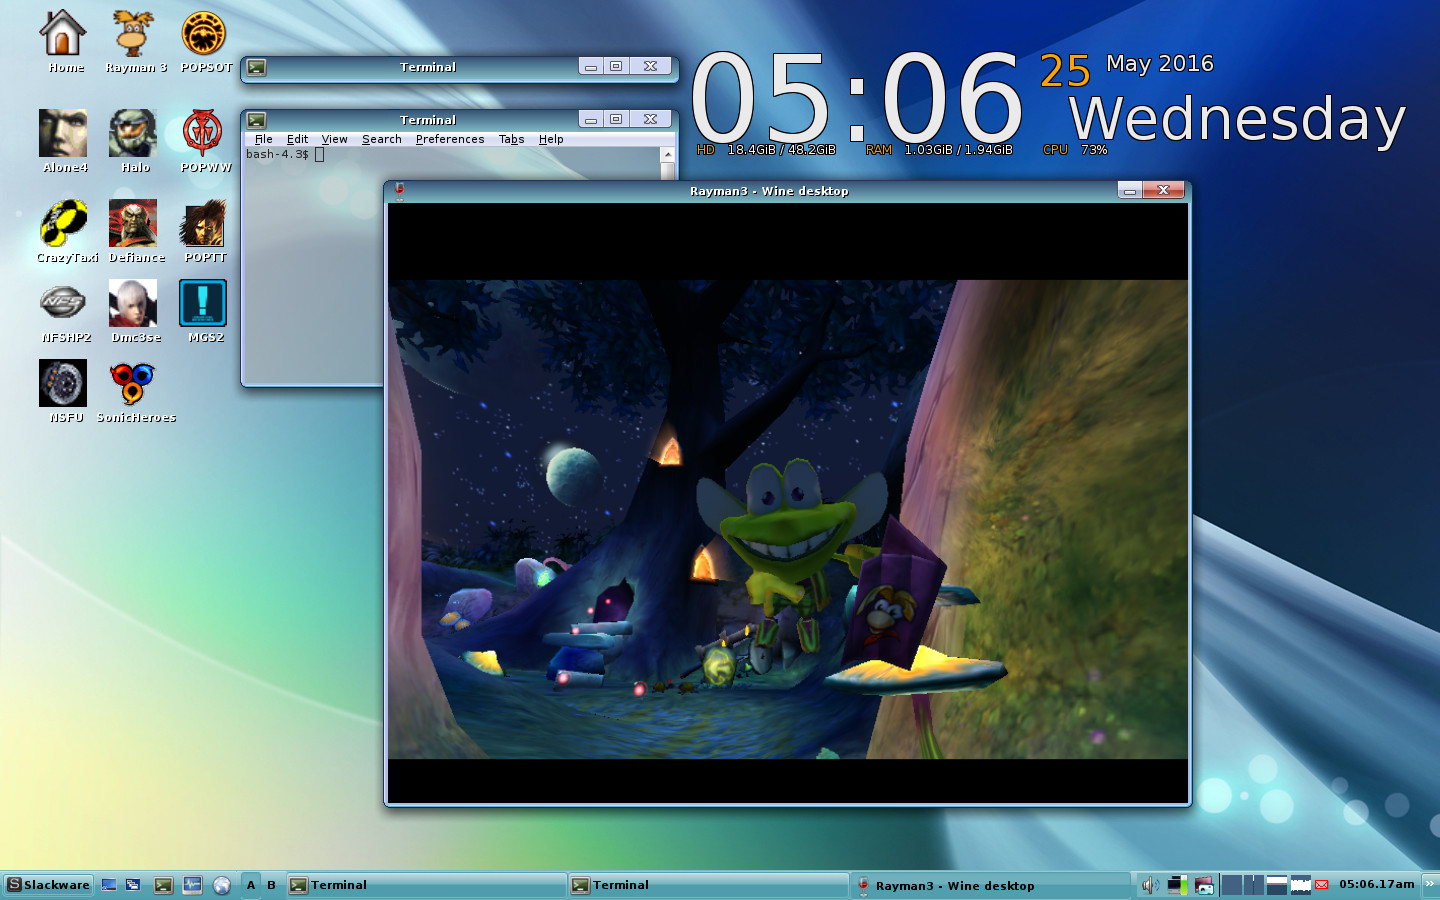
Task: Click the window list icon in taskbar
Action: click(x=134, y=885)
